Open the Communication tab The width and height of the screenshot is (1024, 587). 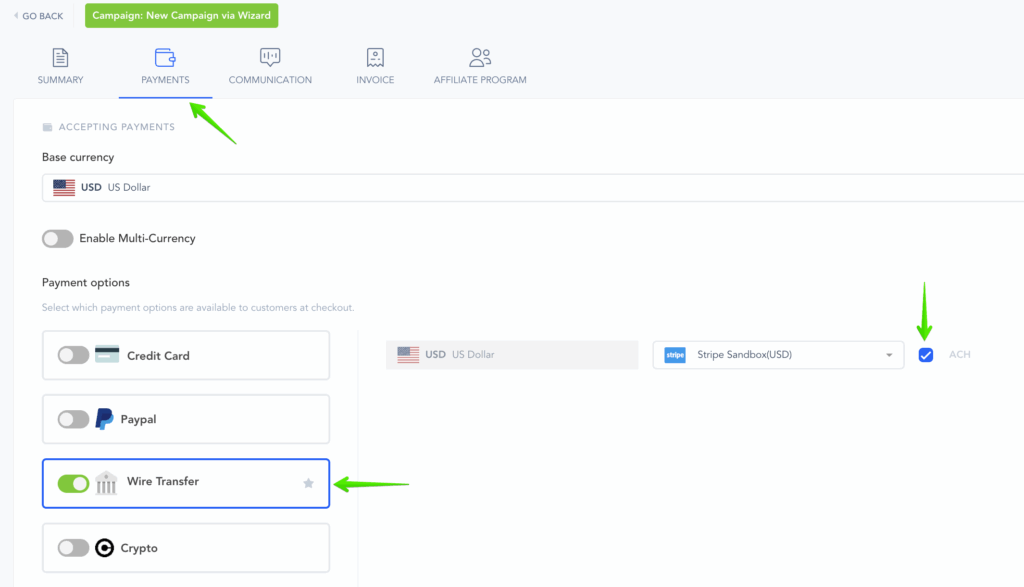click(x=270, y=66)
